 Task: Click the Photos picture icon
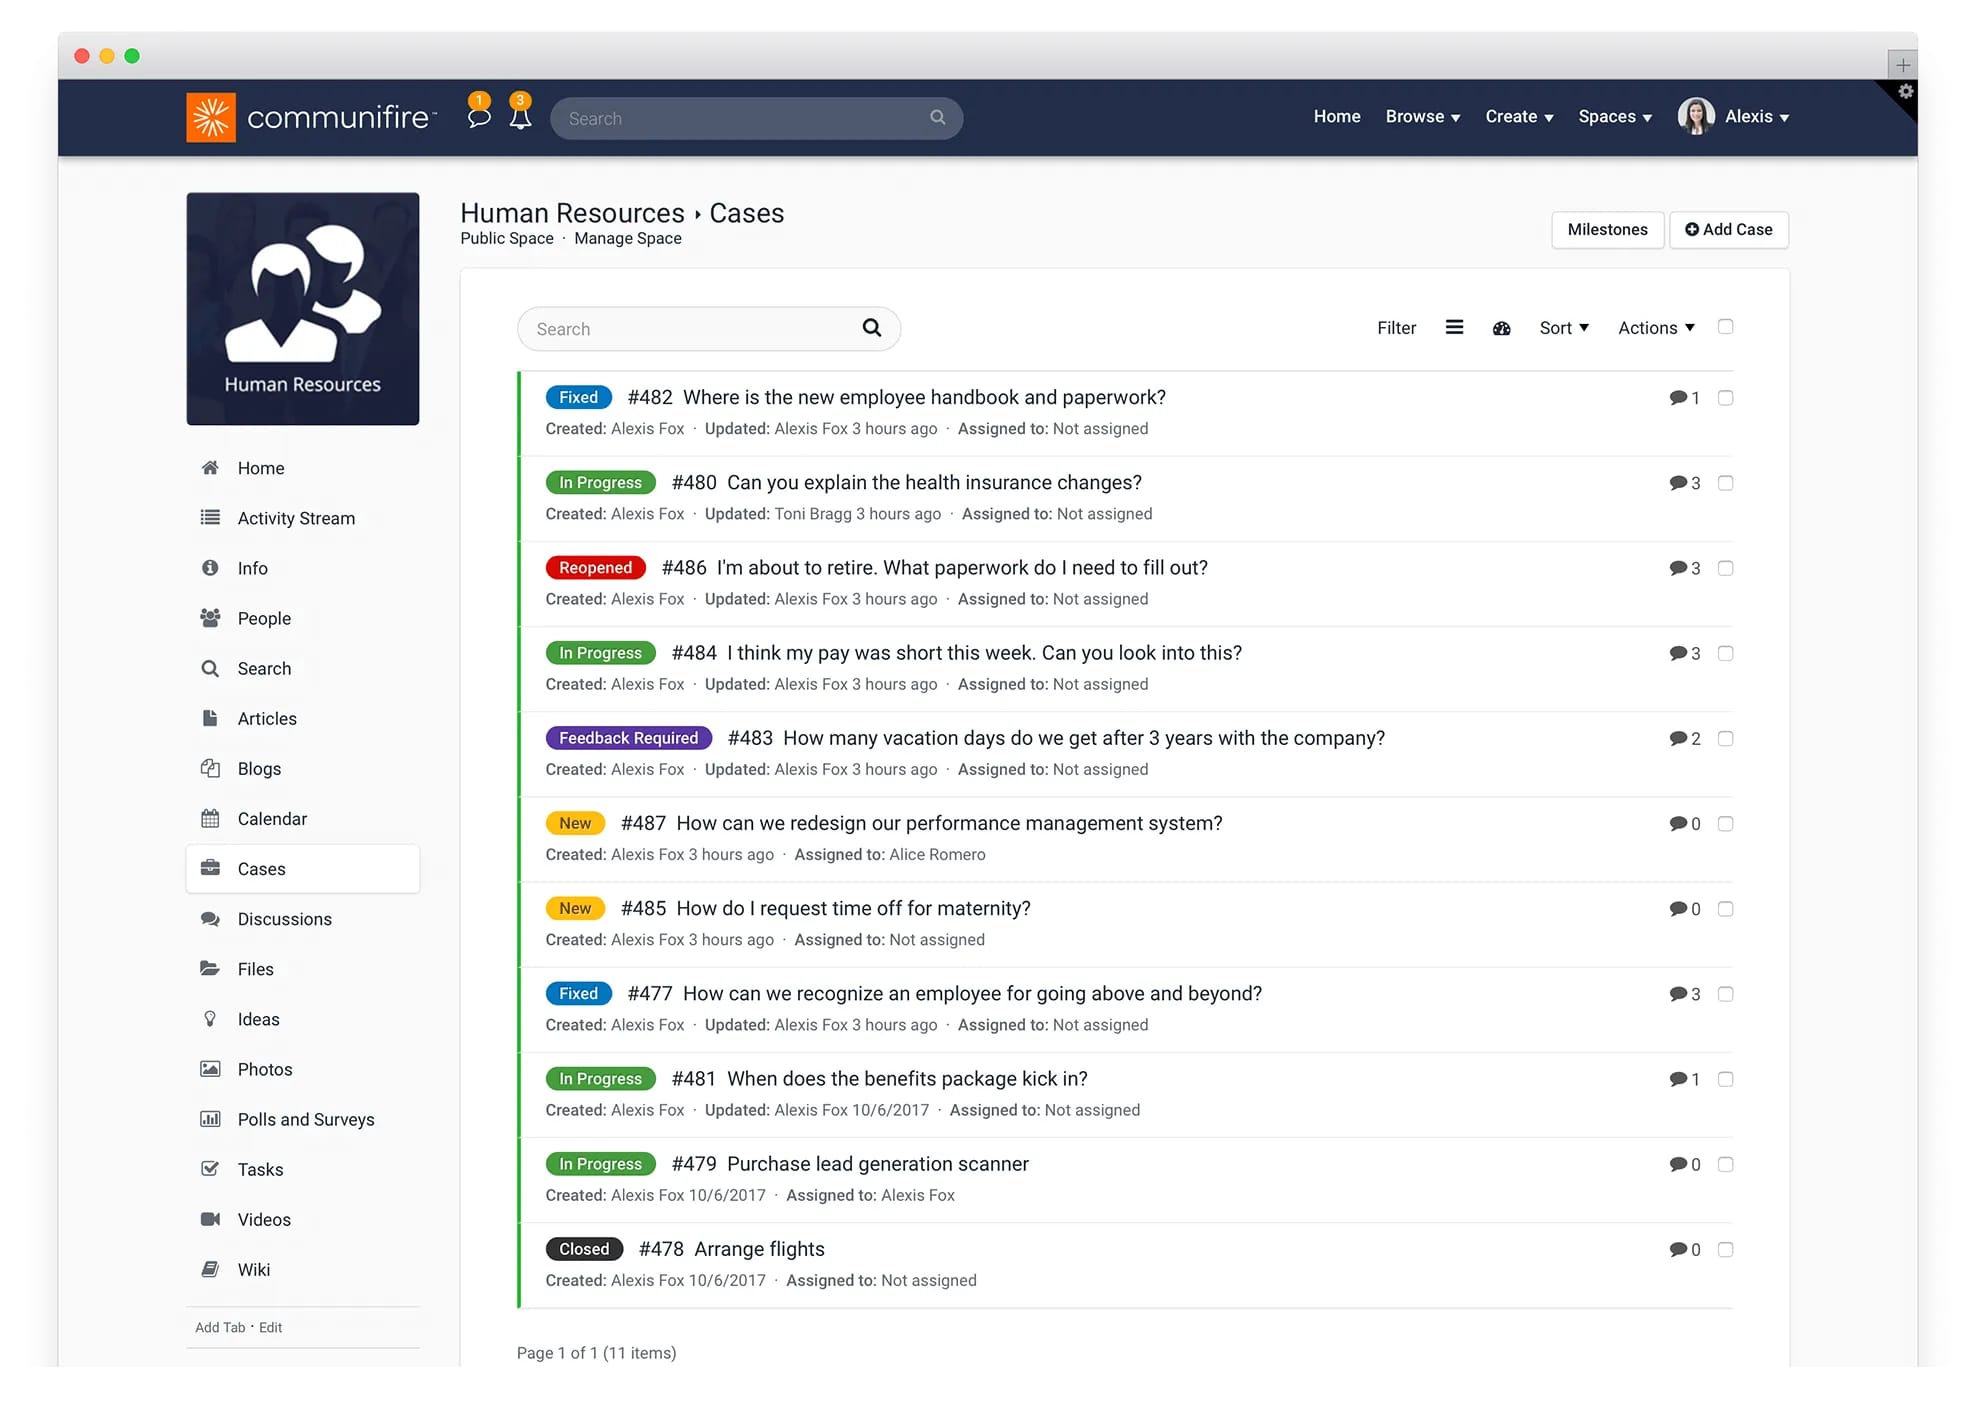pyautogui.click(x=210, y=1068)
